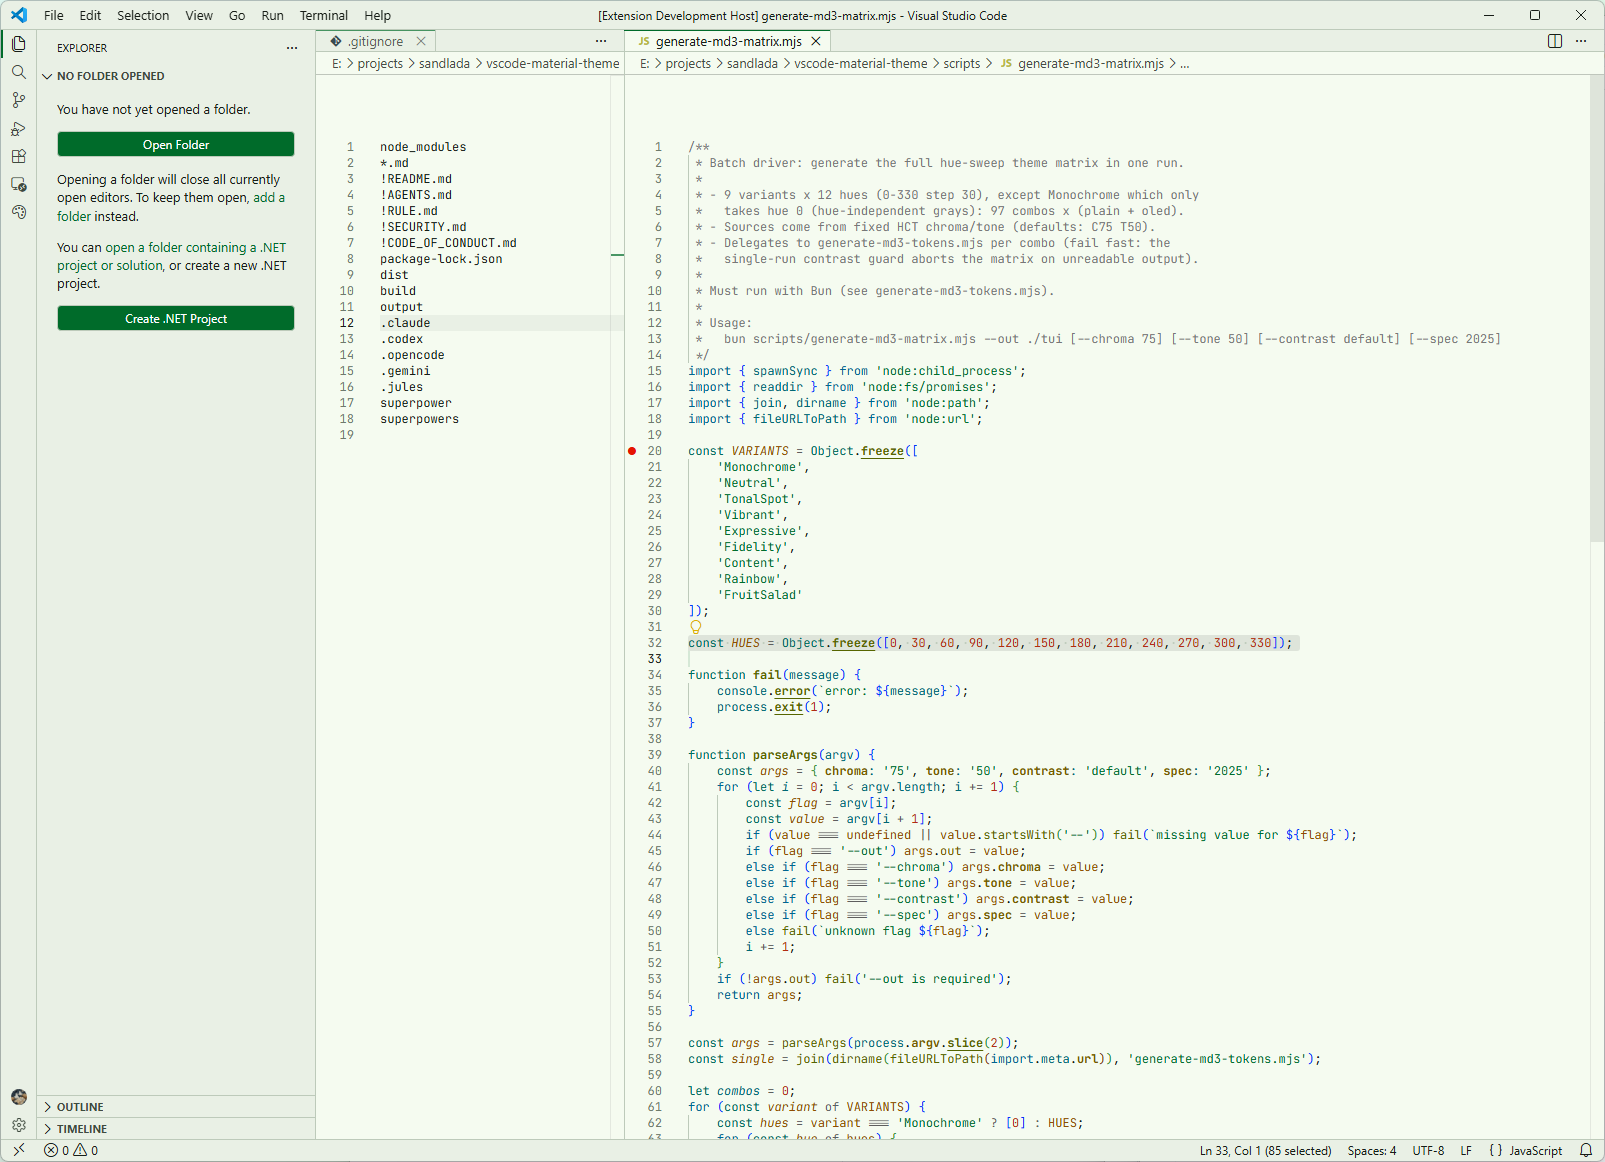Open more actions for the left editor group
Image resolution: width=1605 pixels, height=1162 pixels.
click(601, 41)
